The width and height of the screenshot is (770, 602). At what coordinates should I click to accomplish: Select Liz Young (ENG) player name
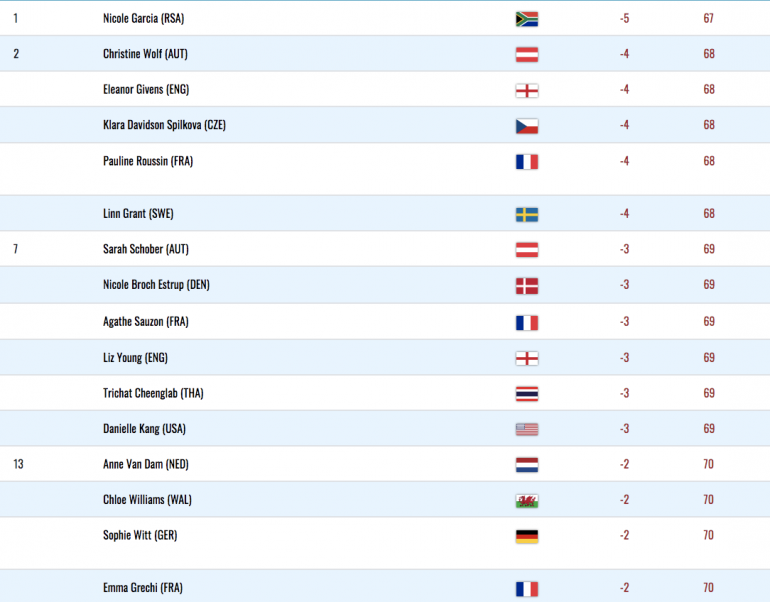click(135, 358)
